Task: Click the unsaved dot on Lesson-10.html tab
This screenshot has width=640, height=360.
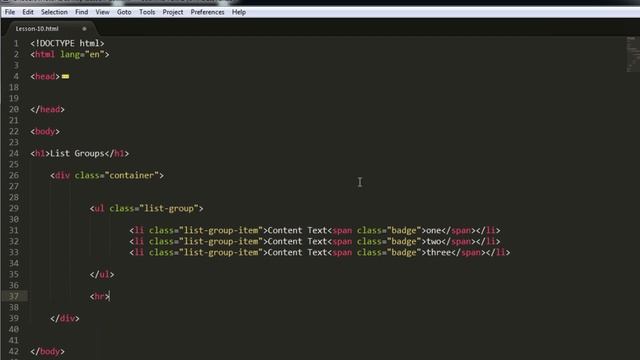Action: pos(84,29)
